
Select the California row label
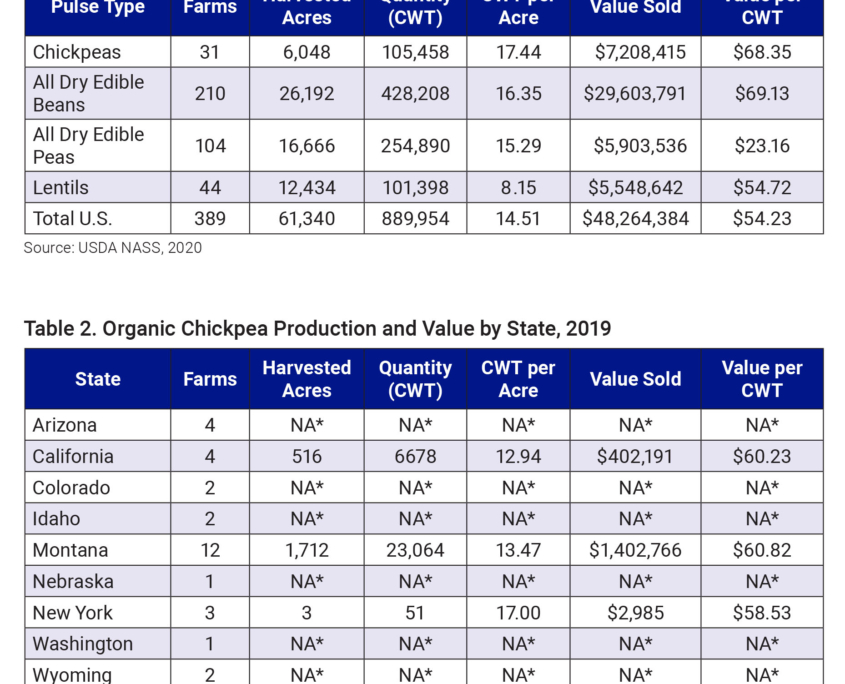coord(73,456)
